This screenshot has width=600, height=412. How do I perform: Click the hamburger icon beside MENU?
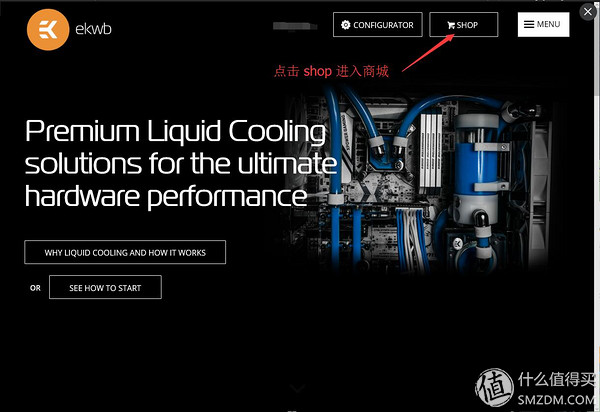pyautogui.click(x=529, y=24)
